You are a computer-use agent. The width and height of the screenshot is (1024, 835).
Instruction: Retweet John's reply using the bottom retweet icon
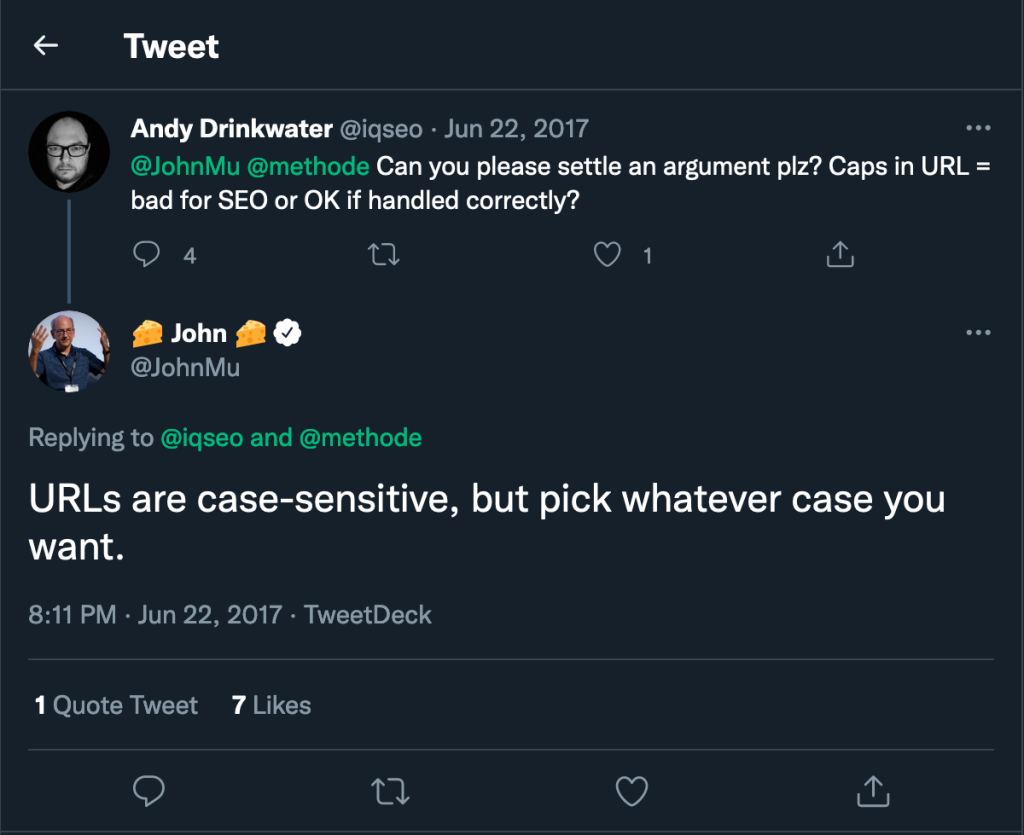pos(390,791)
